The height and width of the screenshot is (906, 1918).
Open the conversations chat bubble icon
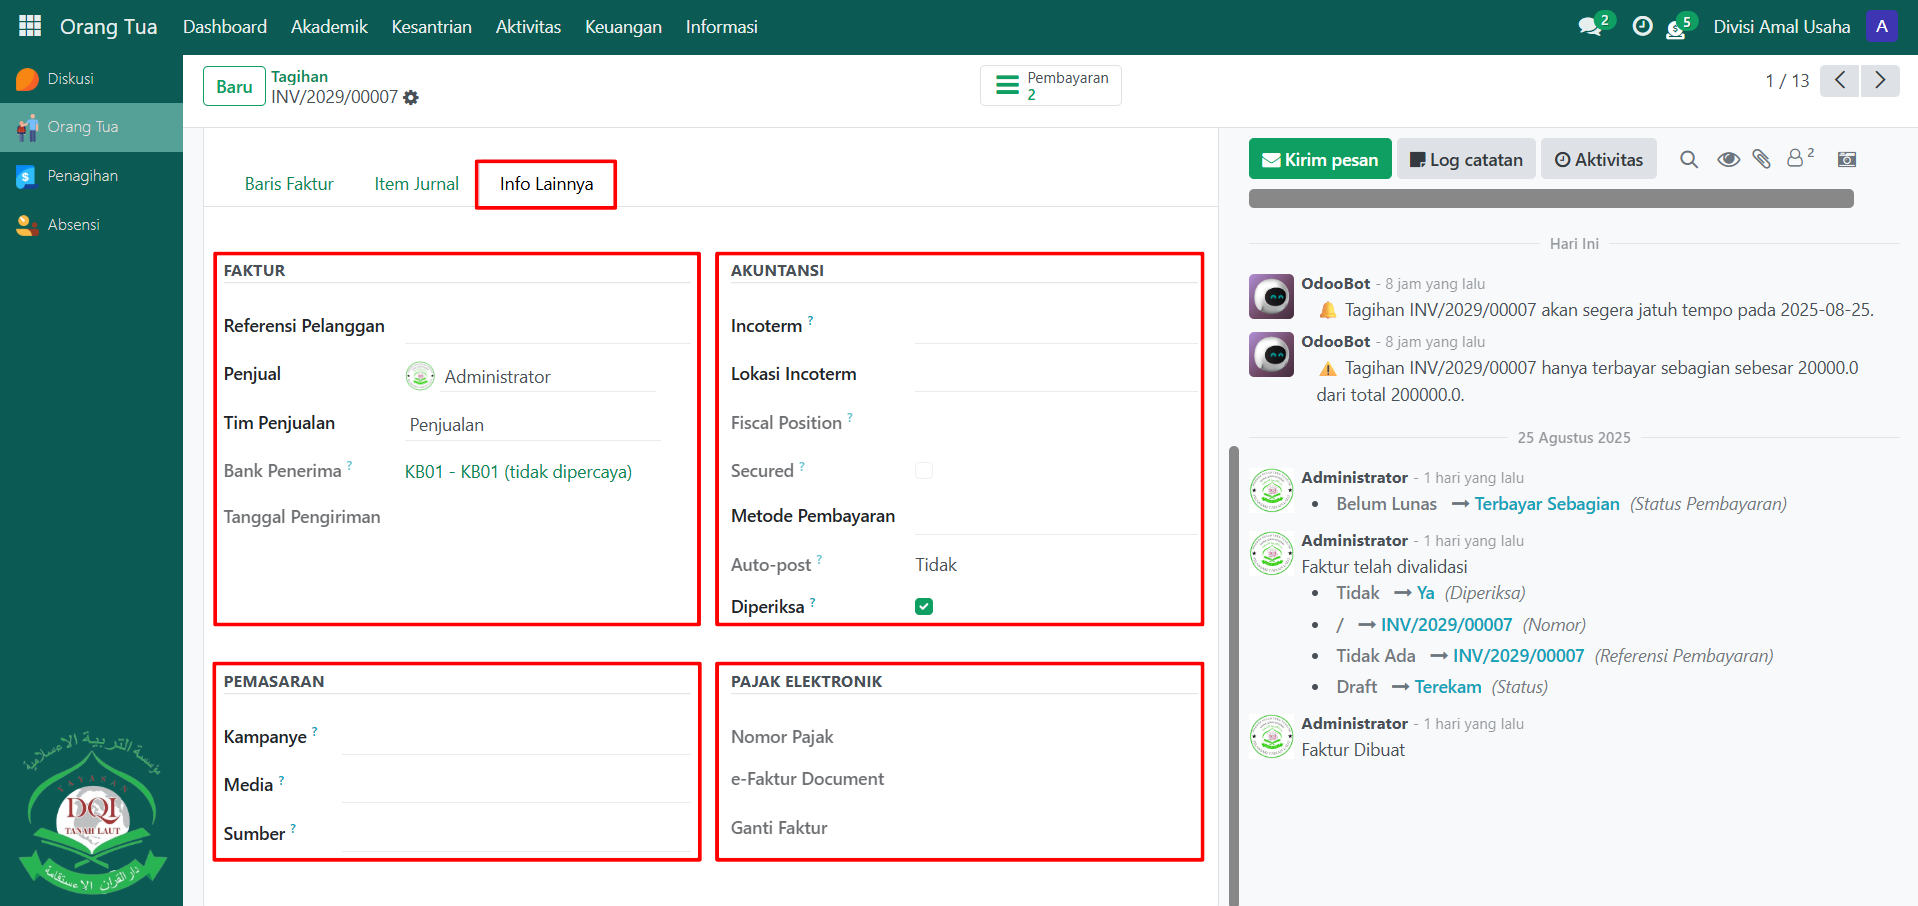pos(1589,27)
